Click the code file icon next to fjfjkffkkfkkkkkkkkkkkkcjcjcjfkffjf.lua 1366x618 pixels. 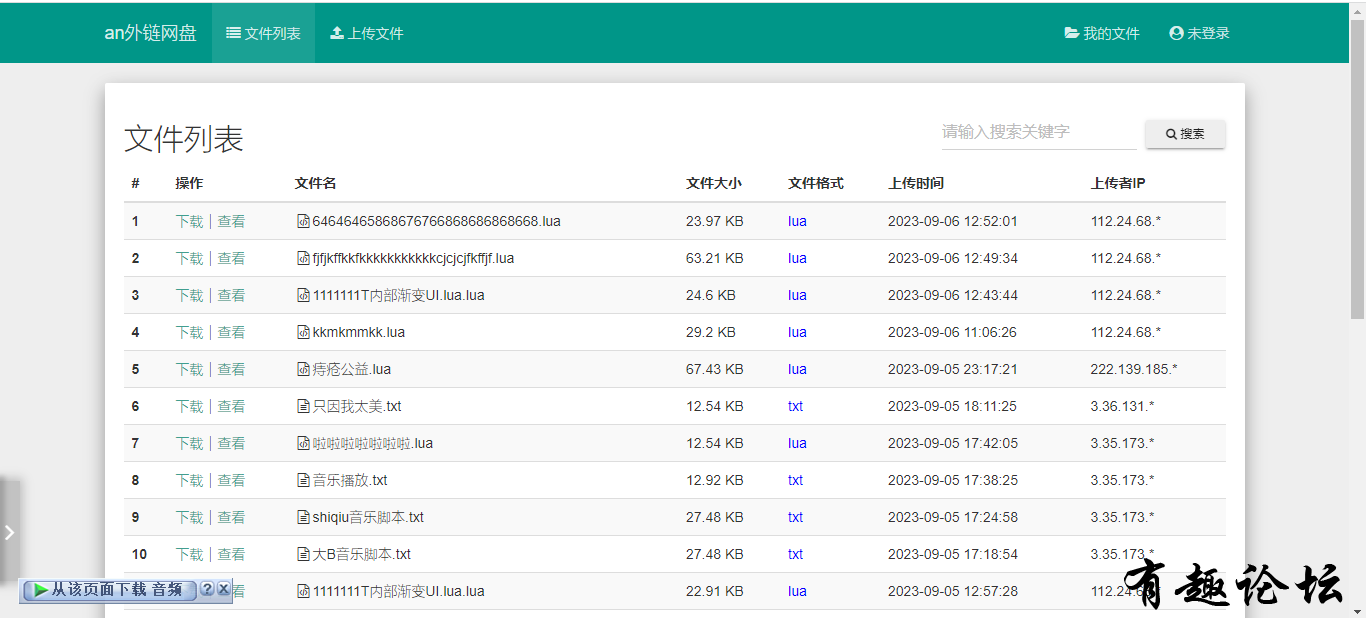[x=303, y=258]
